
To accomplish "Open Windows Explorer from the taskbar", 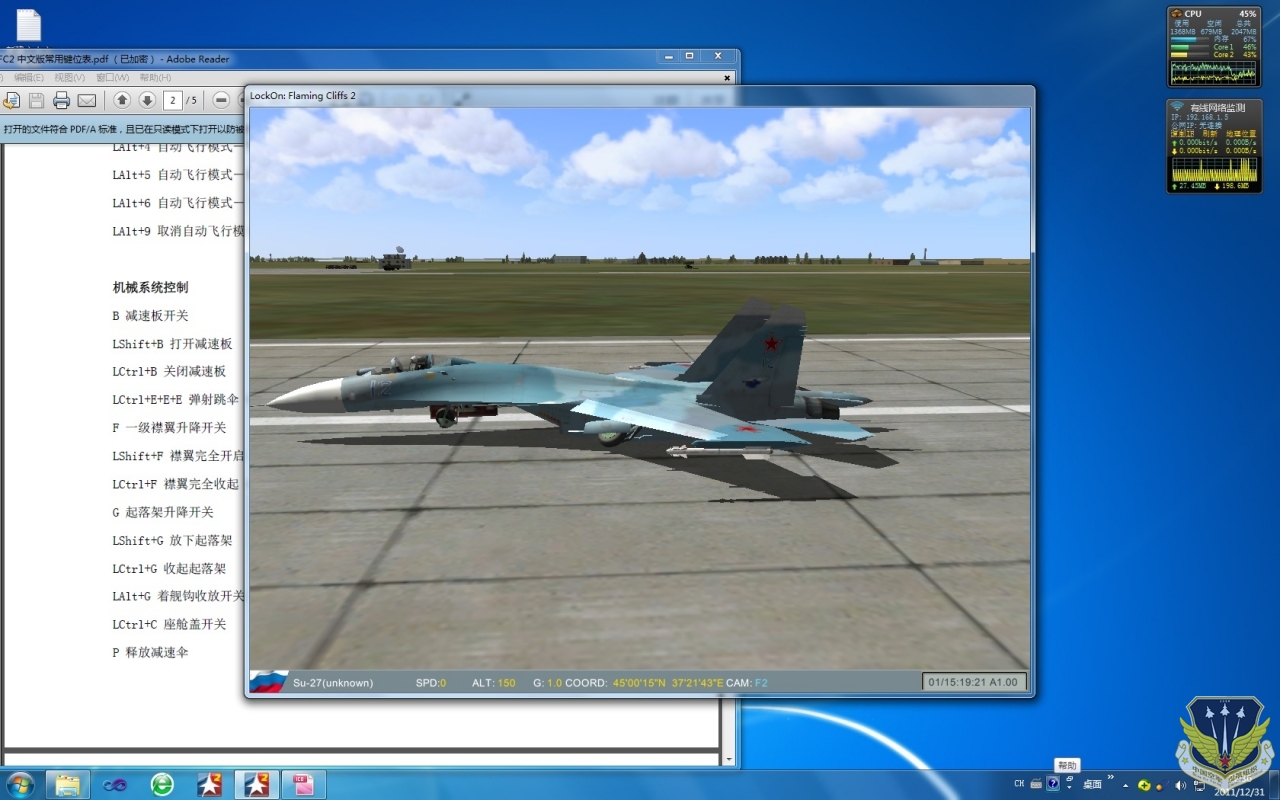I will 67,784.
